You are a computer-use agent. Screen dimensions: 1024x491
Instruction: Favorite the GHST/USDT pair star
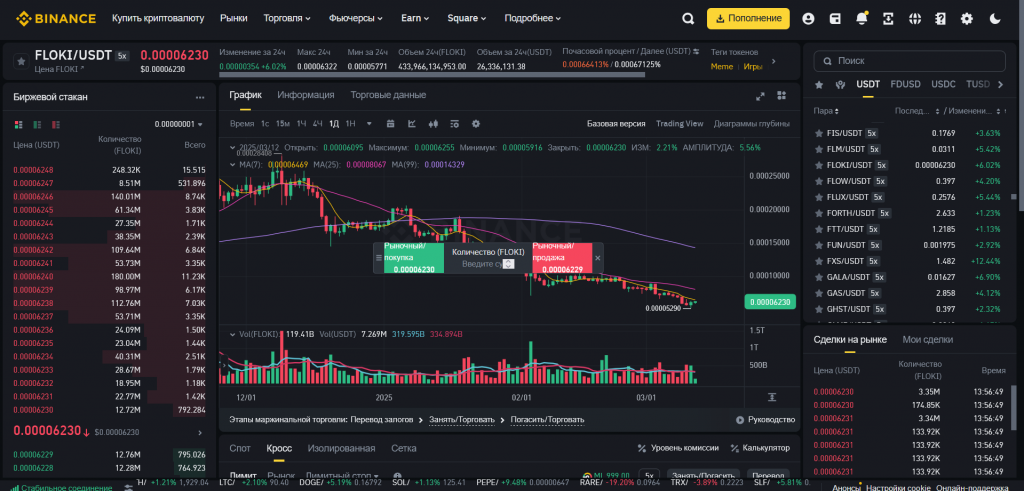click(818, 309)
